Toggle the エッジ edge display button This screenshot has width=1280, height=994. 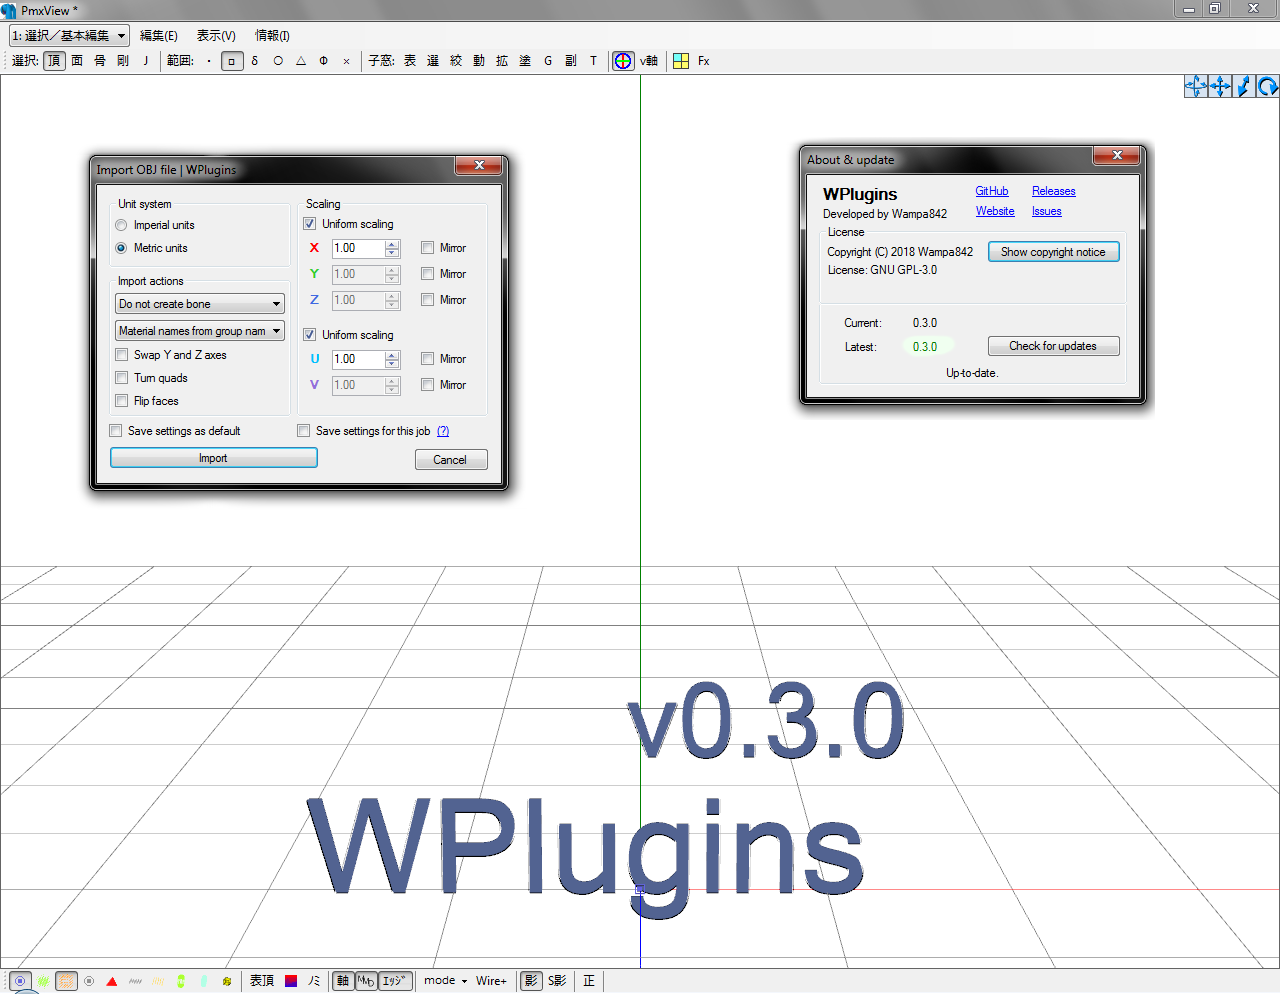[395, 981]
